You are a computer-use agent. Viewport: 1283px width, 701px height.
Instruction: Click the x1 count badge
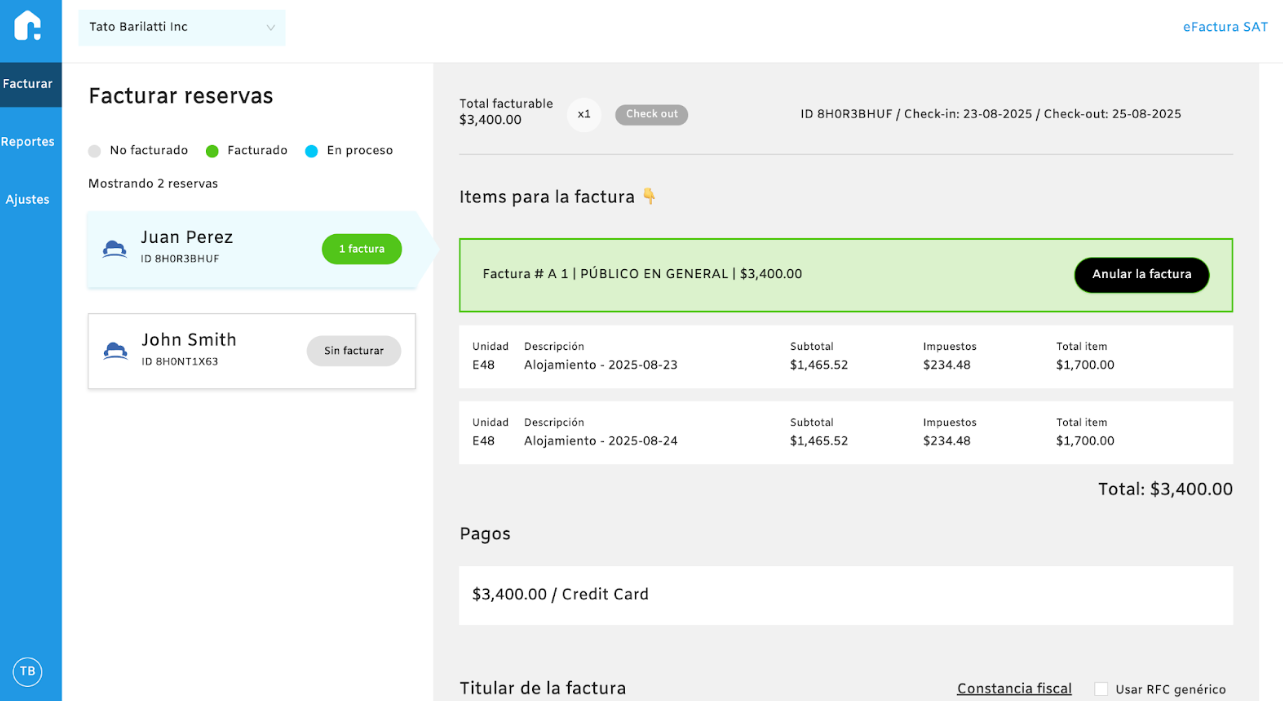[584, 115]
